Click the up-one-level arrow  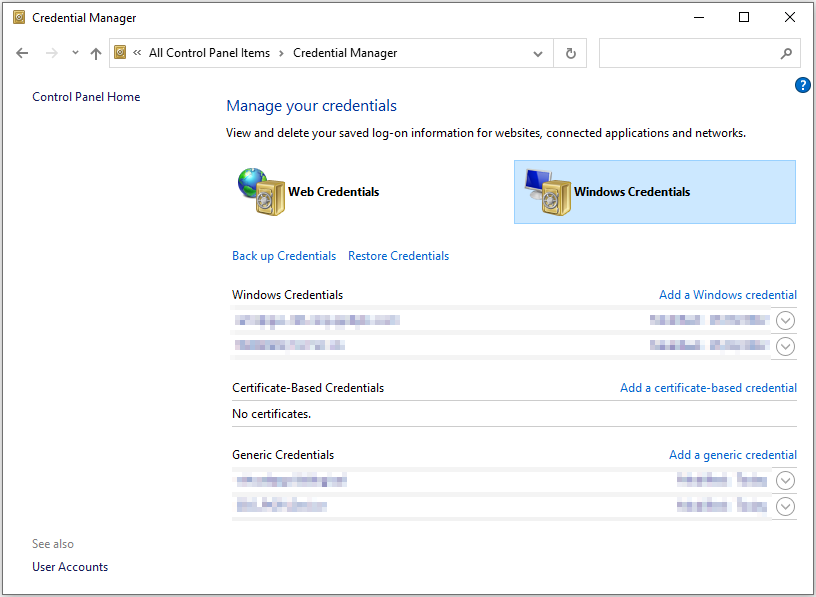(95, 52)
